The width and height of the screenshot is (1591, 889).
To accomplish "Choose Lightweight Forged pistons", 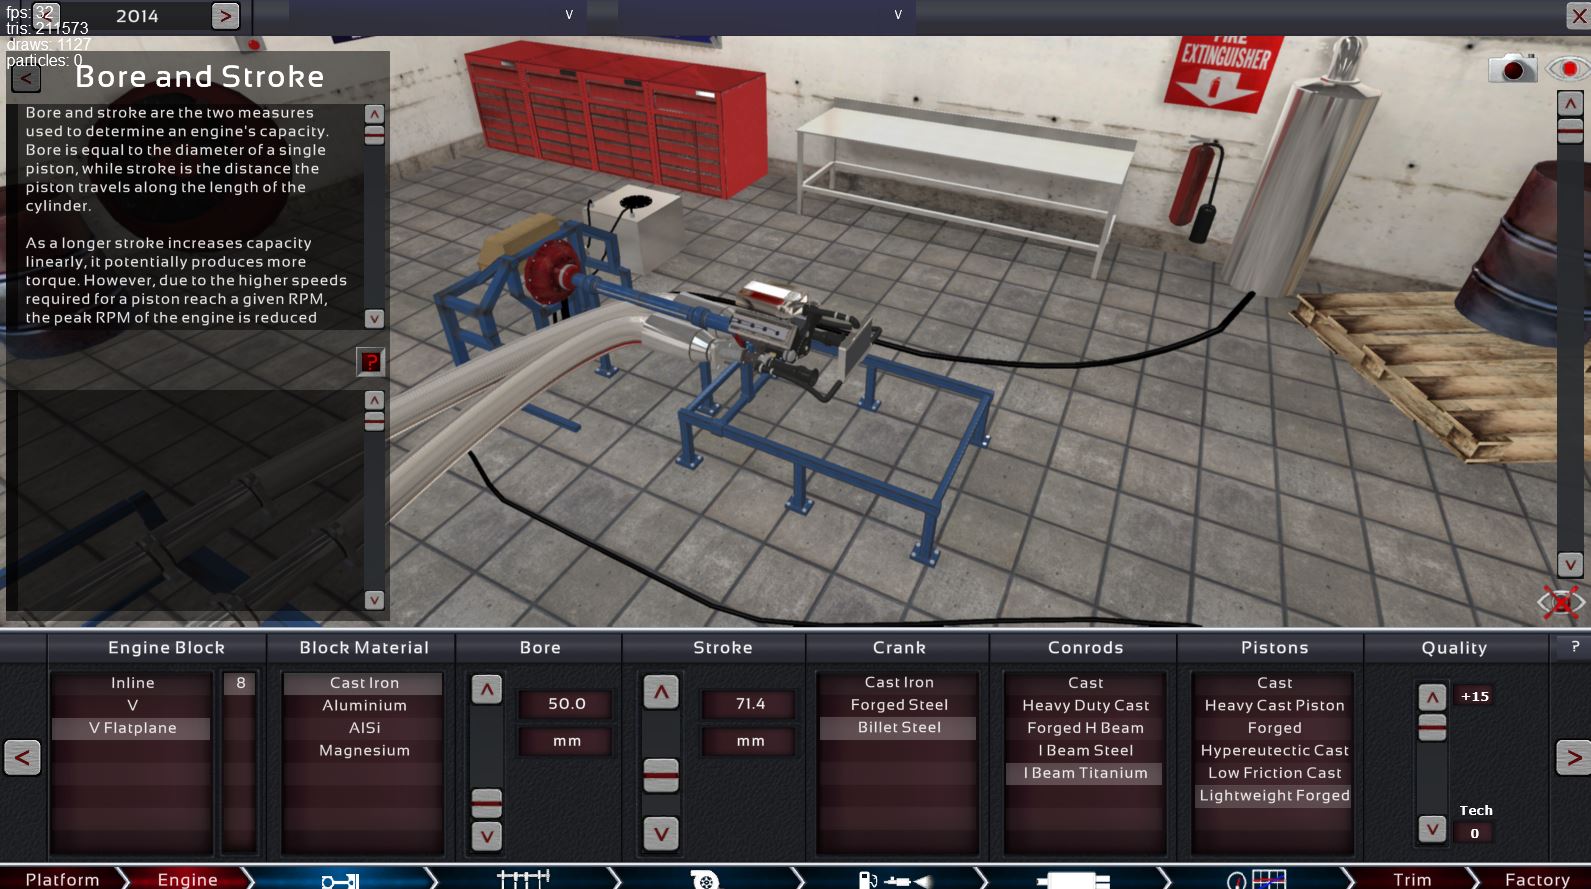I will (1274, 796).
